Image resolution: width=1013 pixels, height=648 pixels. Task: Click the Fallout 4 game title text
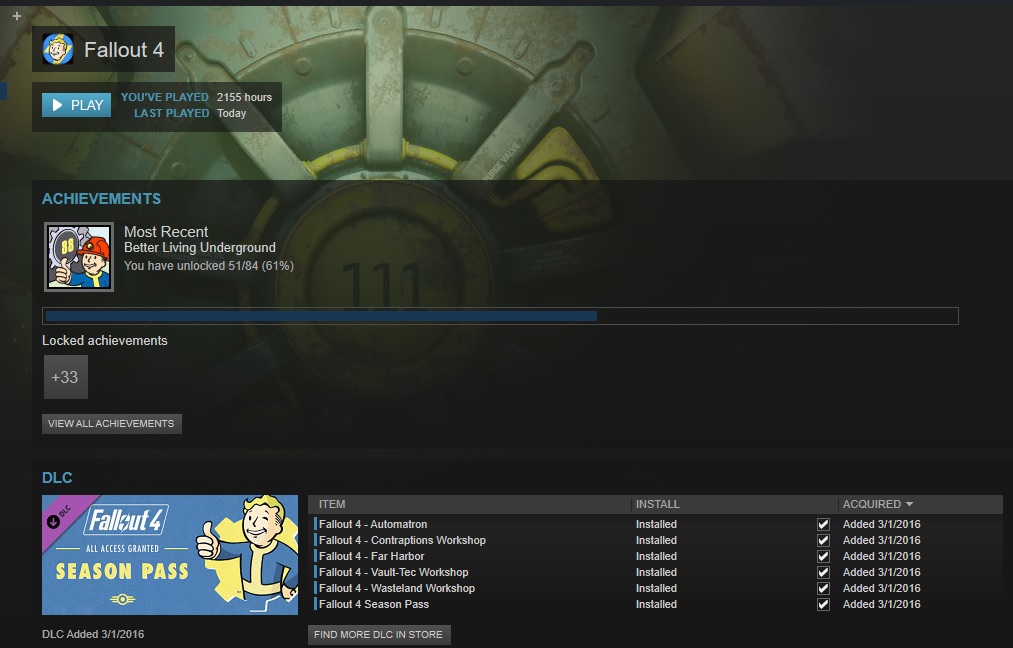124,50
